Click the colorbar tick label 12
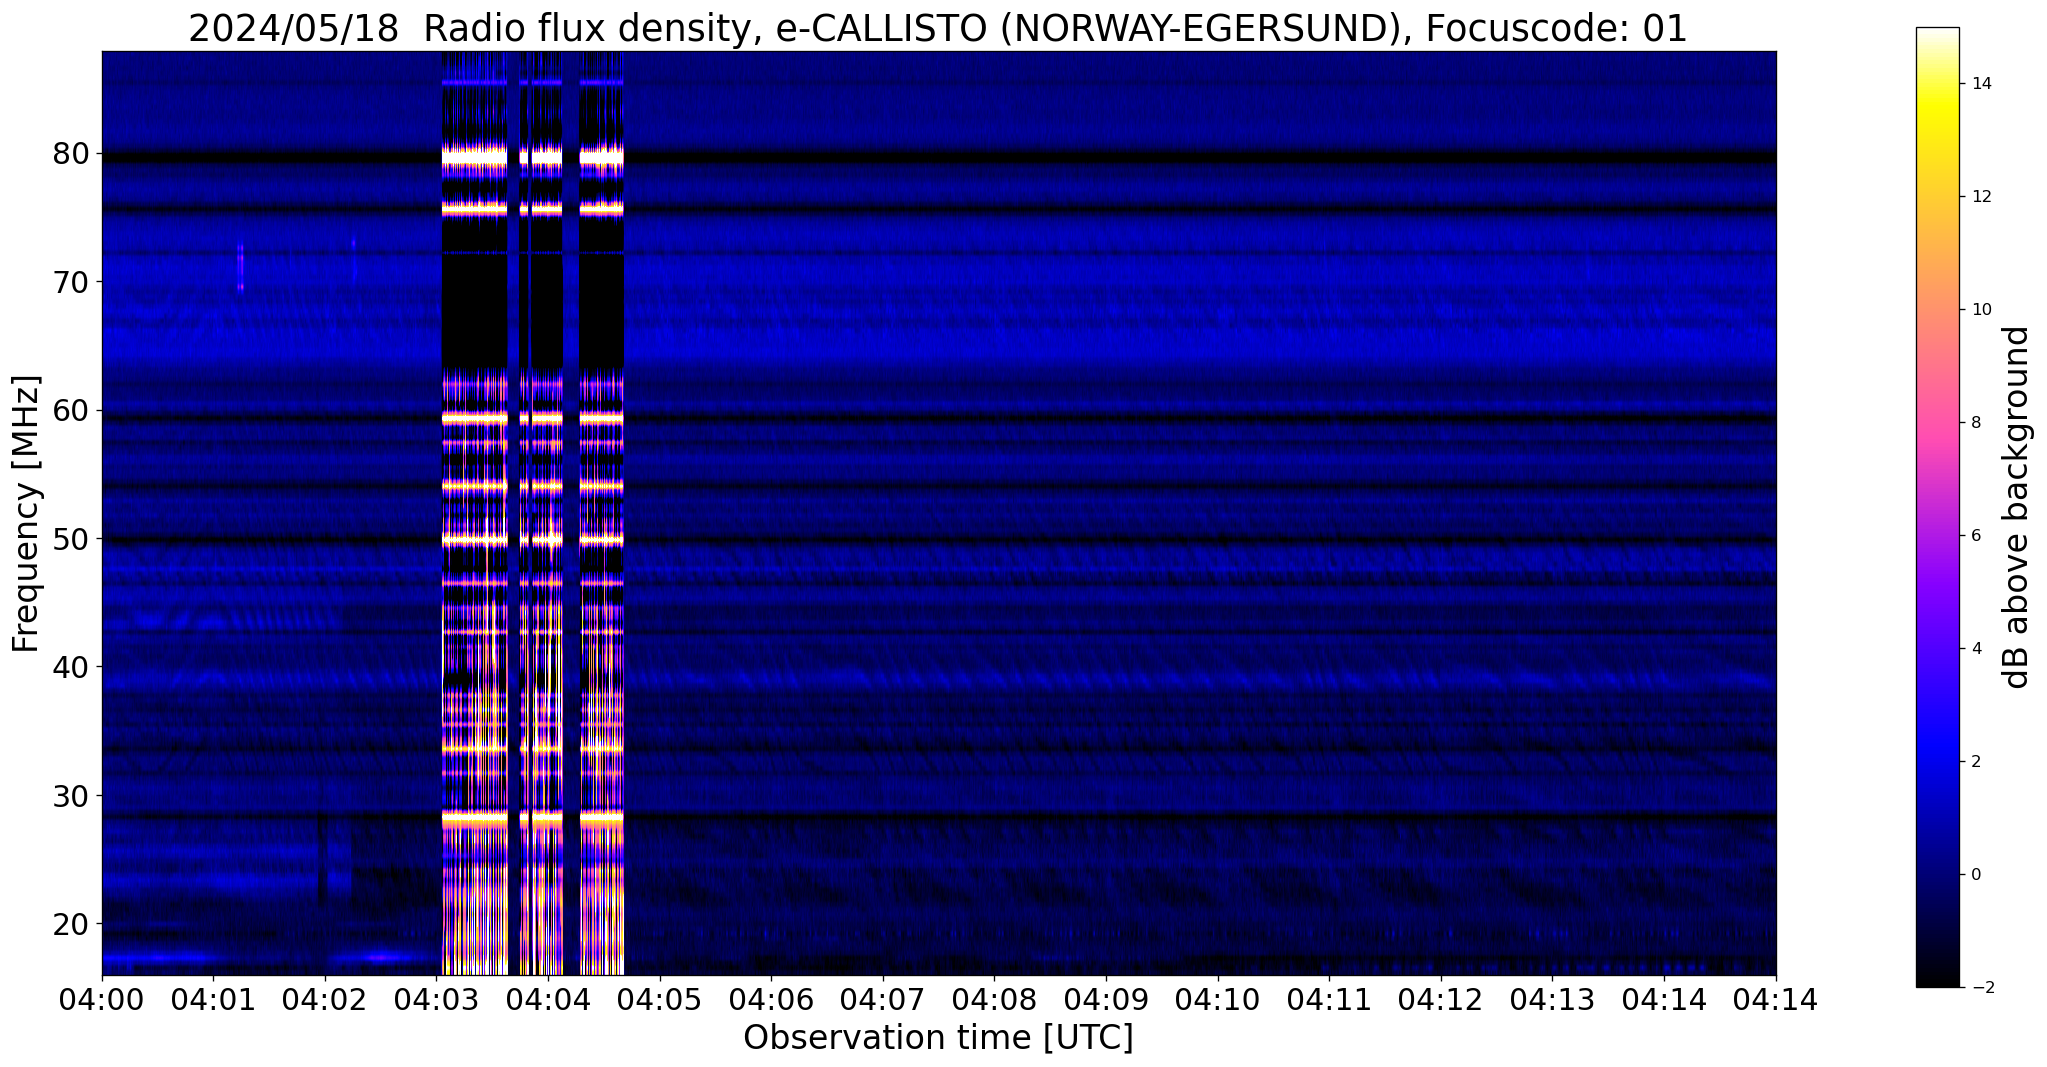The height and width of the screenshot is (1067, 2047). (1980, 196)
